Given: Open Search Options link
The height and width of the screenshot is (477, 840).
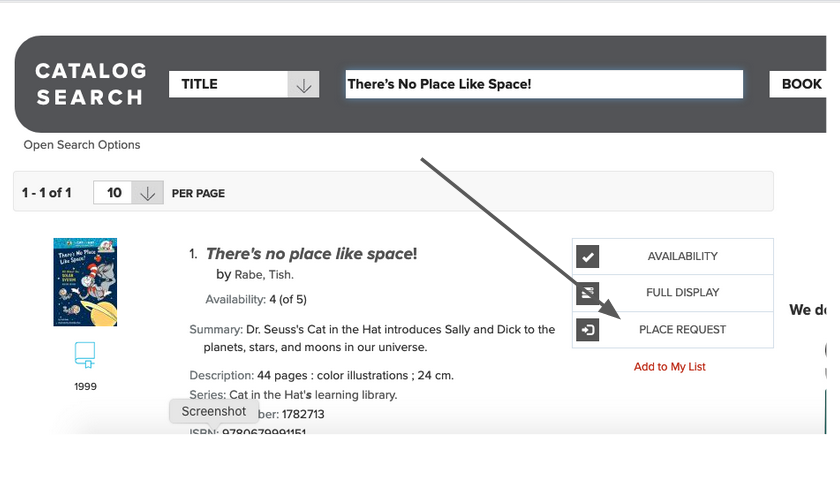Looking at the screenshot, I should (x=82, y=145).
